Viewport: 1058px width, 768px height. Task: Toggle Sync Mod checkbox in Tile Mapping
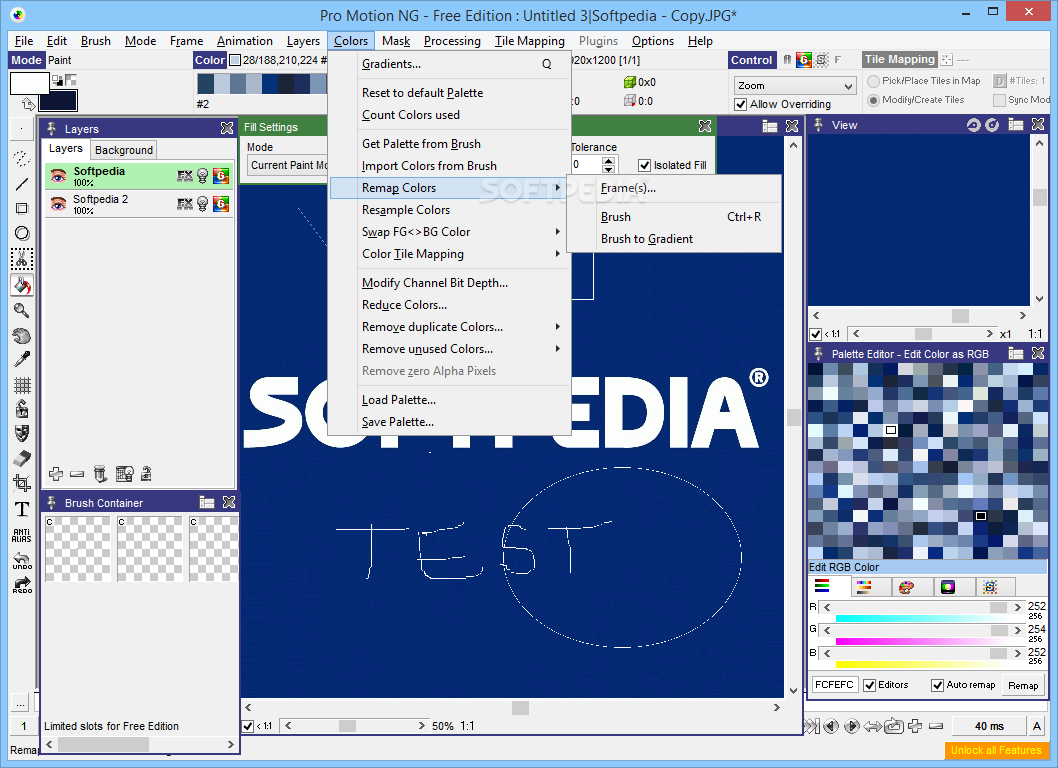click(x=999, y=100)
